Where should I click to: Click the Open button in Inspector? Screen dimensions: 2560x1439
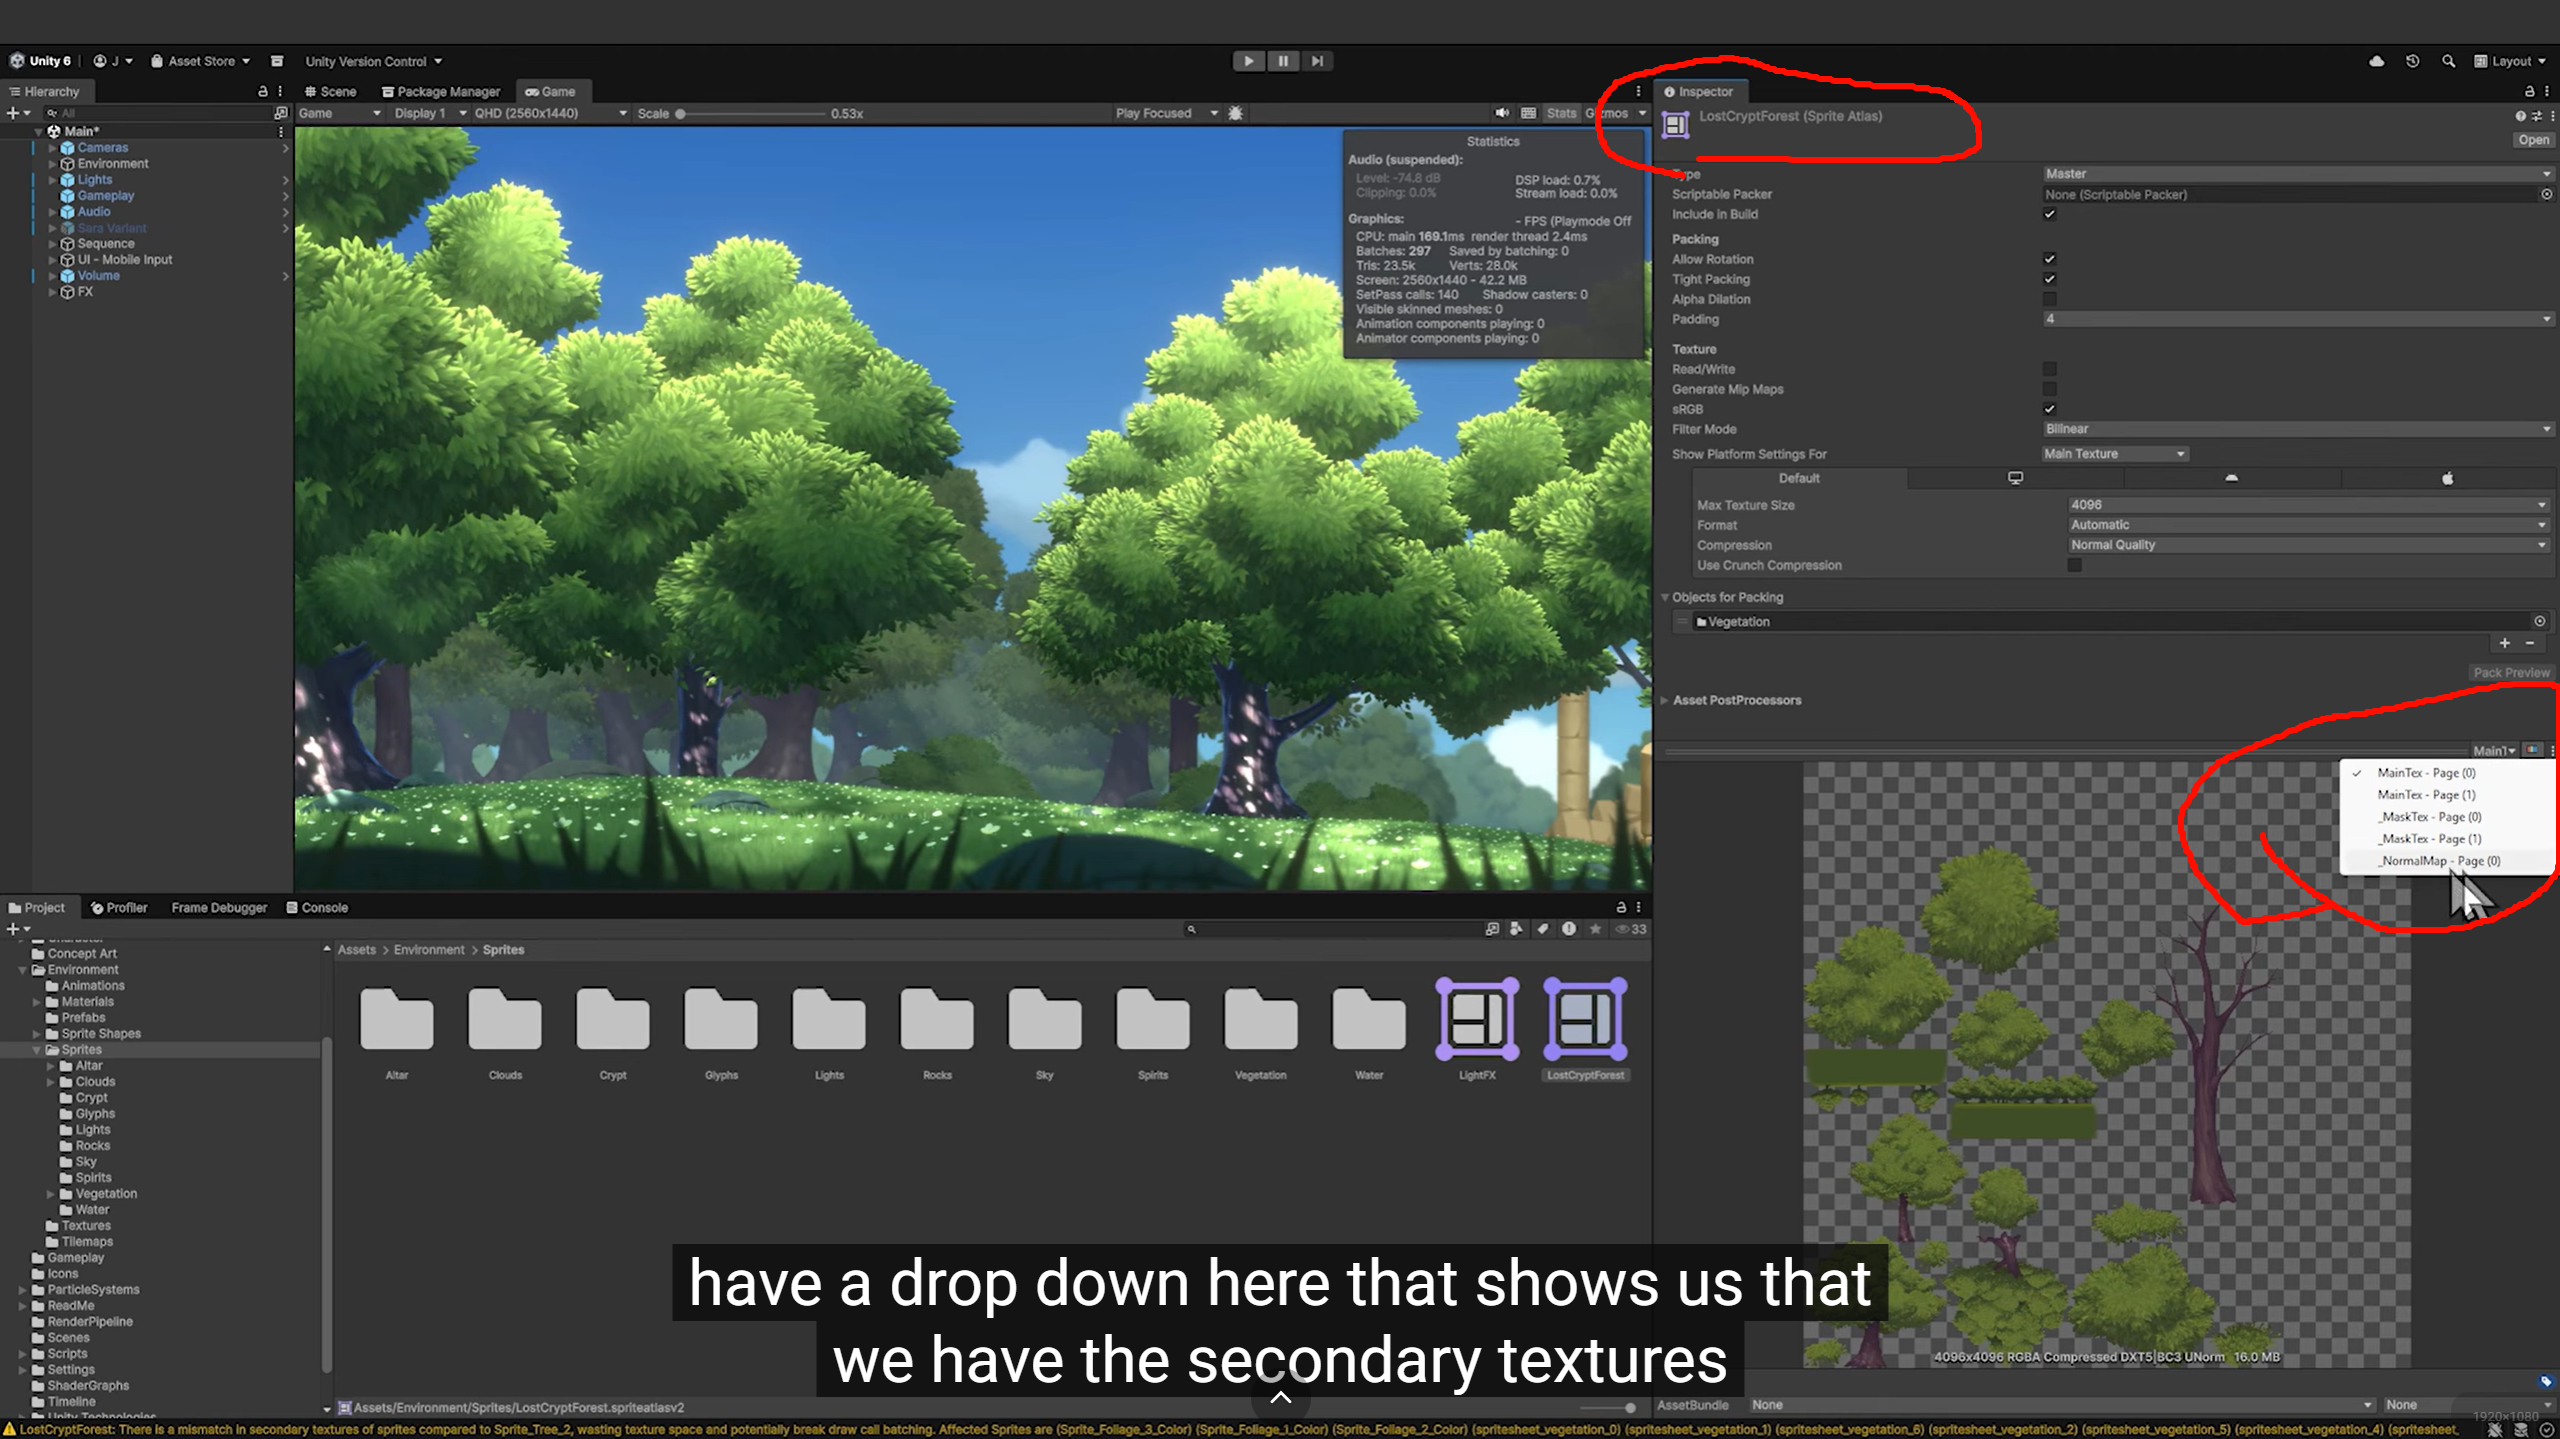coord(2533,140)
